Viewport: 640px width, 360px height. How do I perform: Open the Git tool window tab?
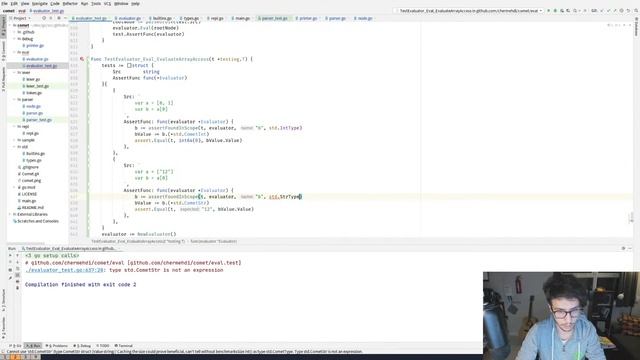[16, 346]
